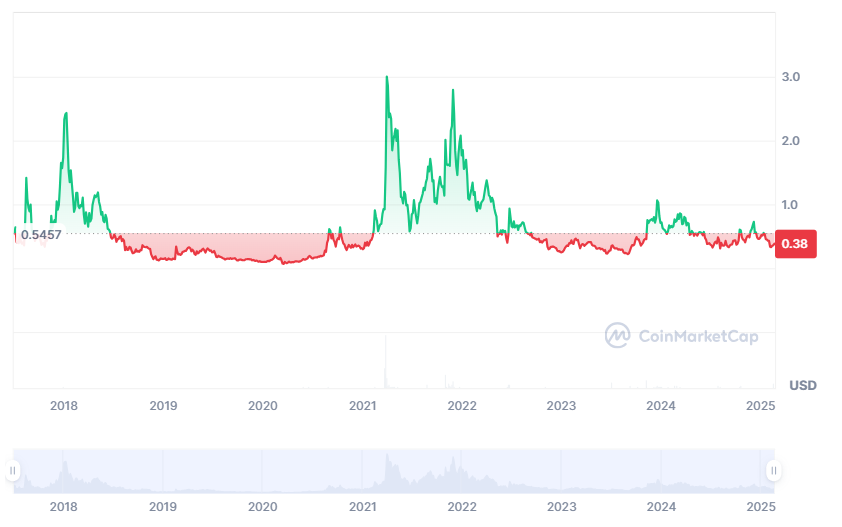Screen dimensions: 842x527
Task: Grab the right handle of range navigator
Action: (773, 470)
